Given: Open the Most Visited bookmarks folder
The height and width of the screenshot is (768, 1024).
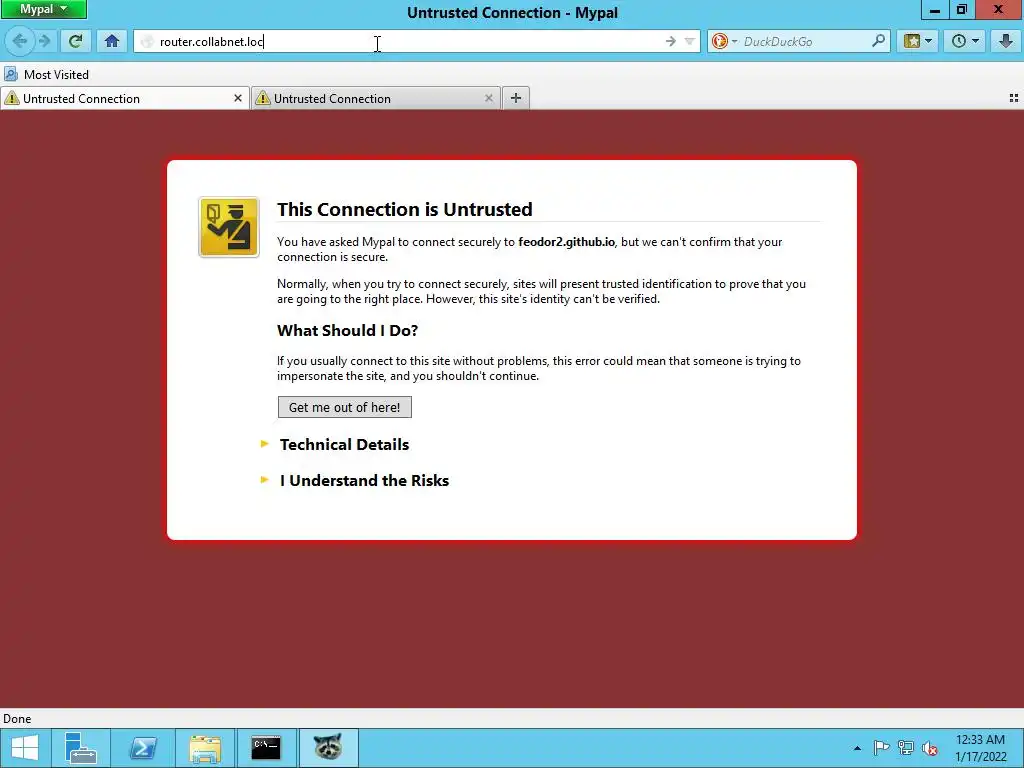Looking at the screenshot, I should click(x=46, y=74).
